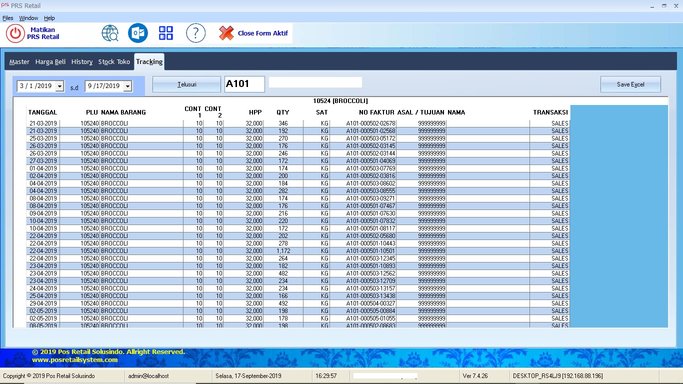Image resolution: width=683 pixels, height=384 pixels.
Task: Switch to the History tab
Action: [82, 62]
